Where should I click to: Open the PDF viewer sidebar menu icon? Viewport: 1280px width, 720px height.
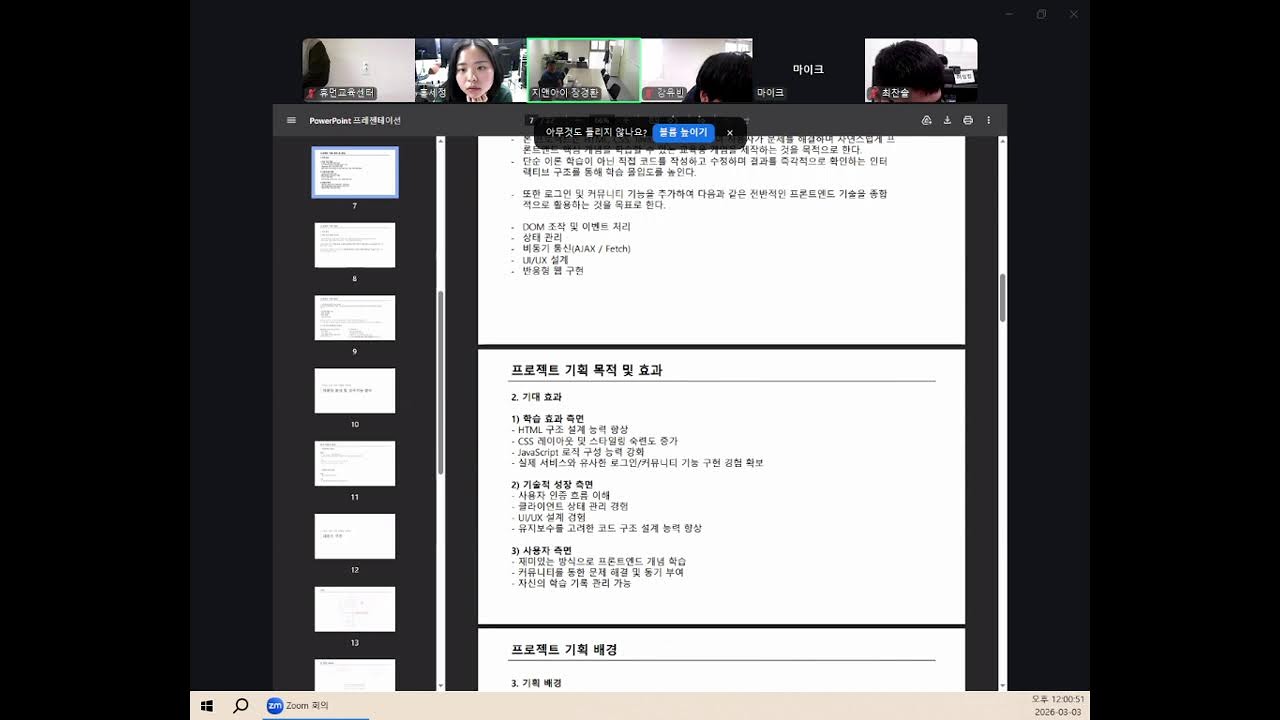[x=291, y=120]
